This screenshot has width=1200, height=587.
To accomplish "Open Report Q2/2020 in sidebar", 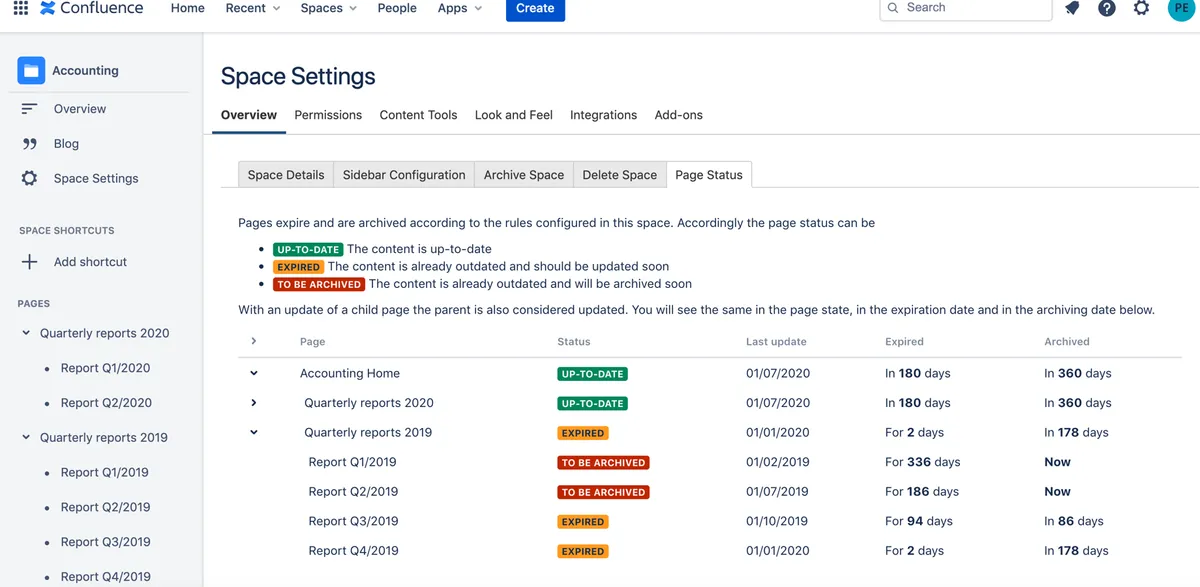I will click(106, 403).
